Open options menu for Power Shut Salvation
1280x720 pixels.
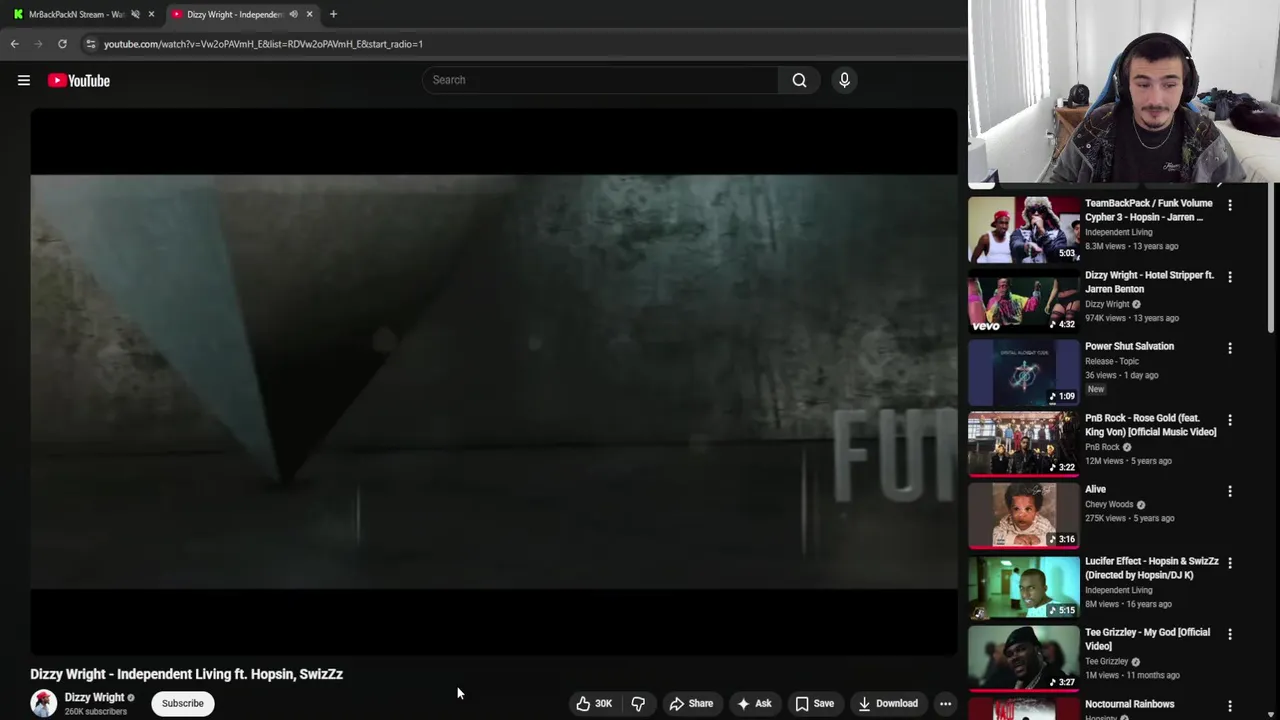[1230, 348]
